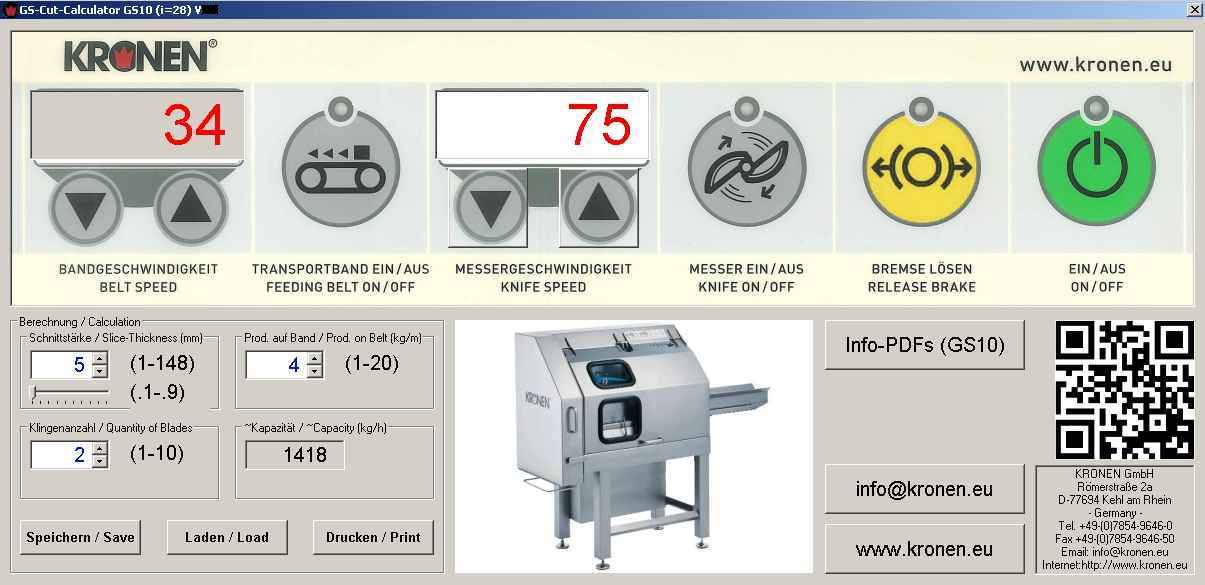Toggle the feeding belt on/off button

pos(341,166)
